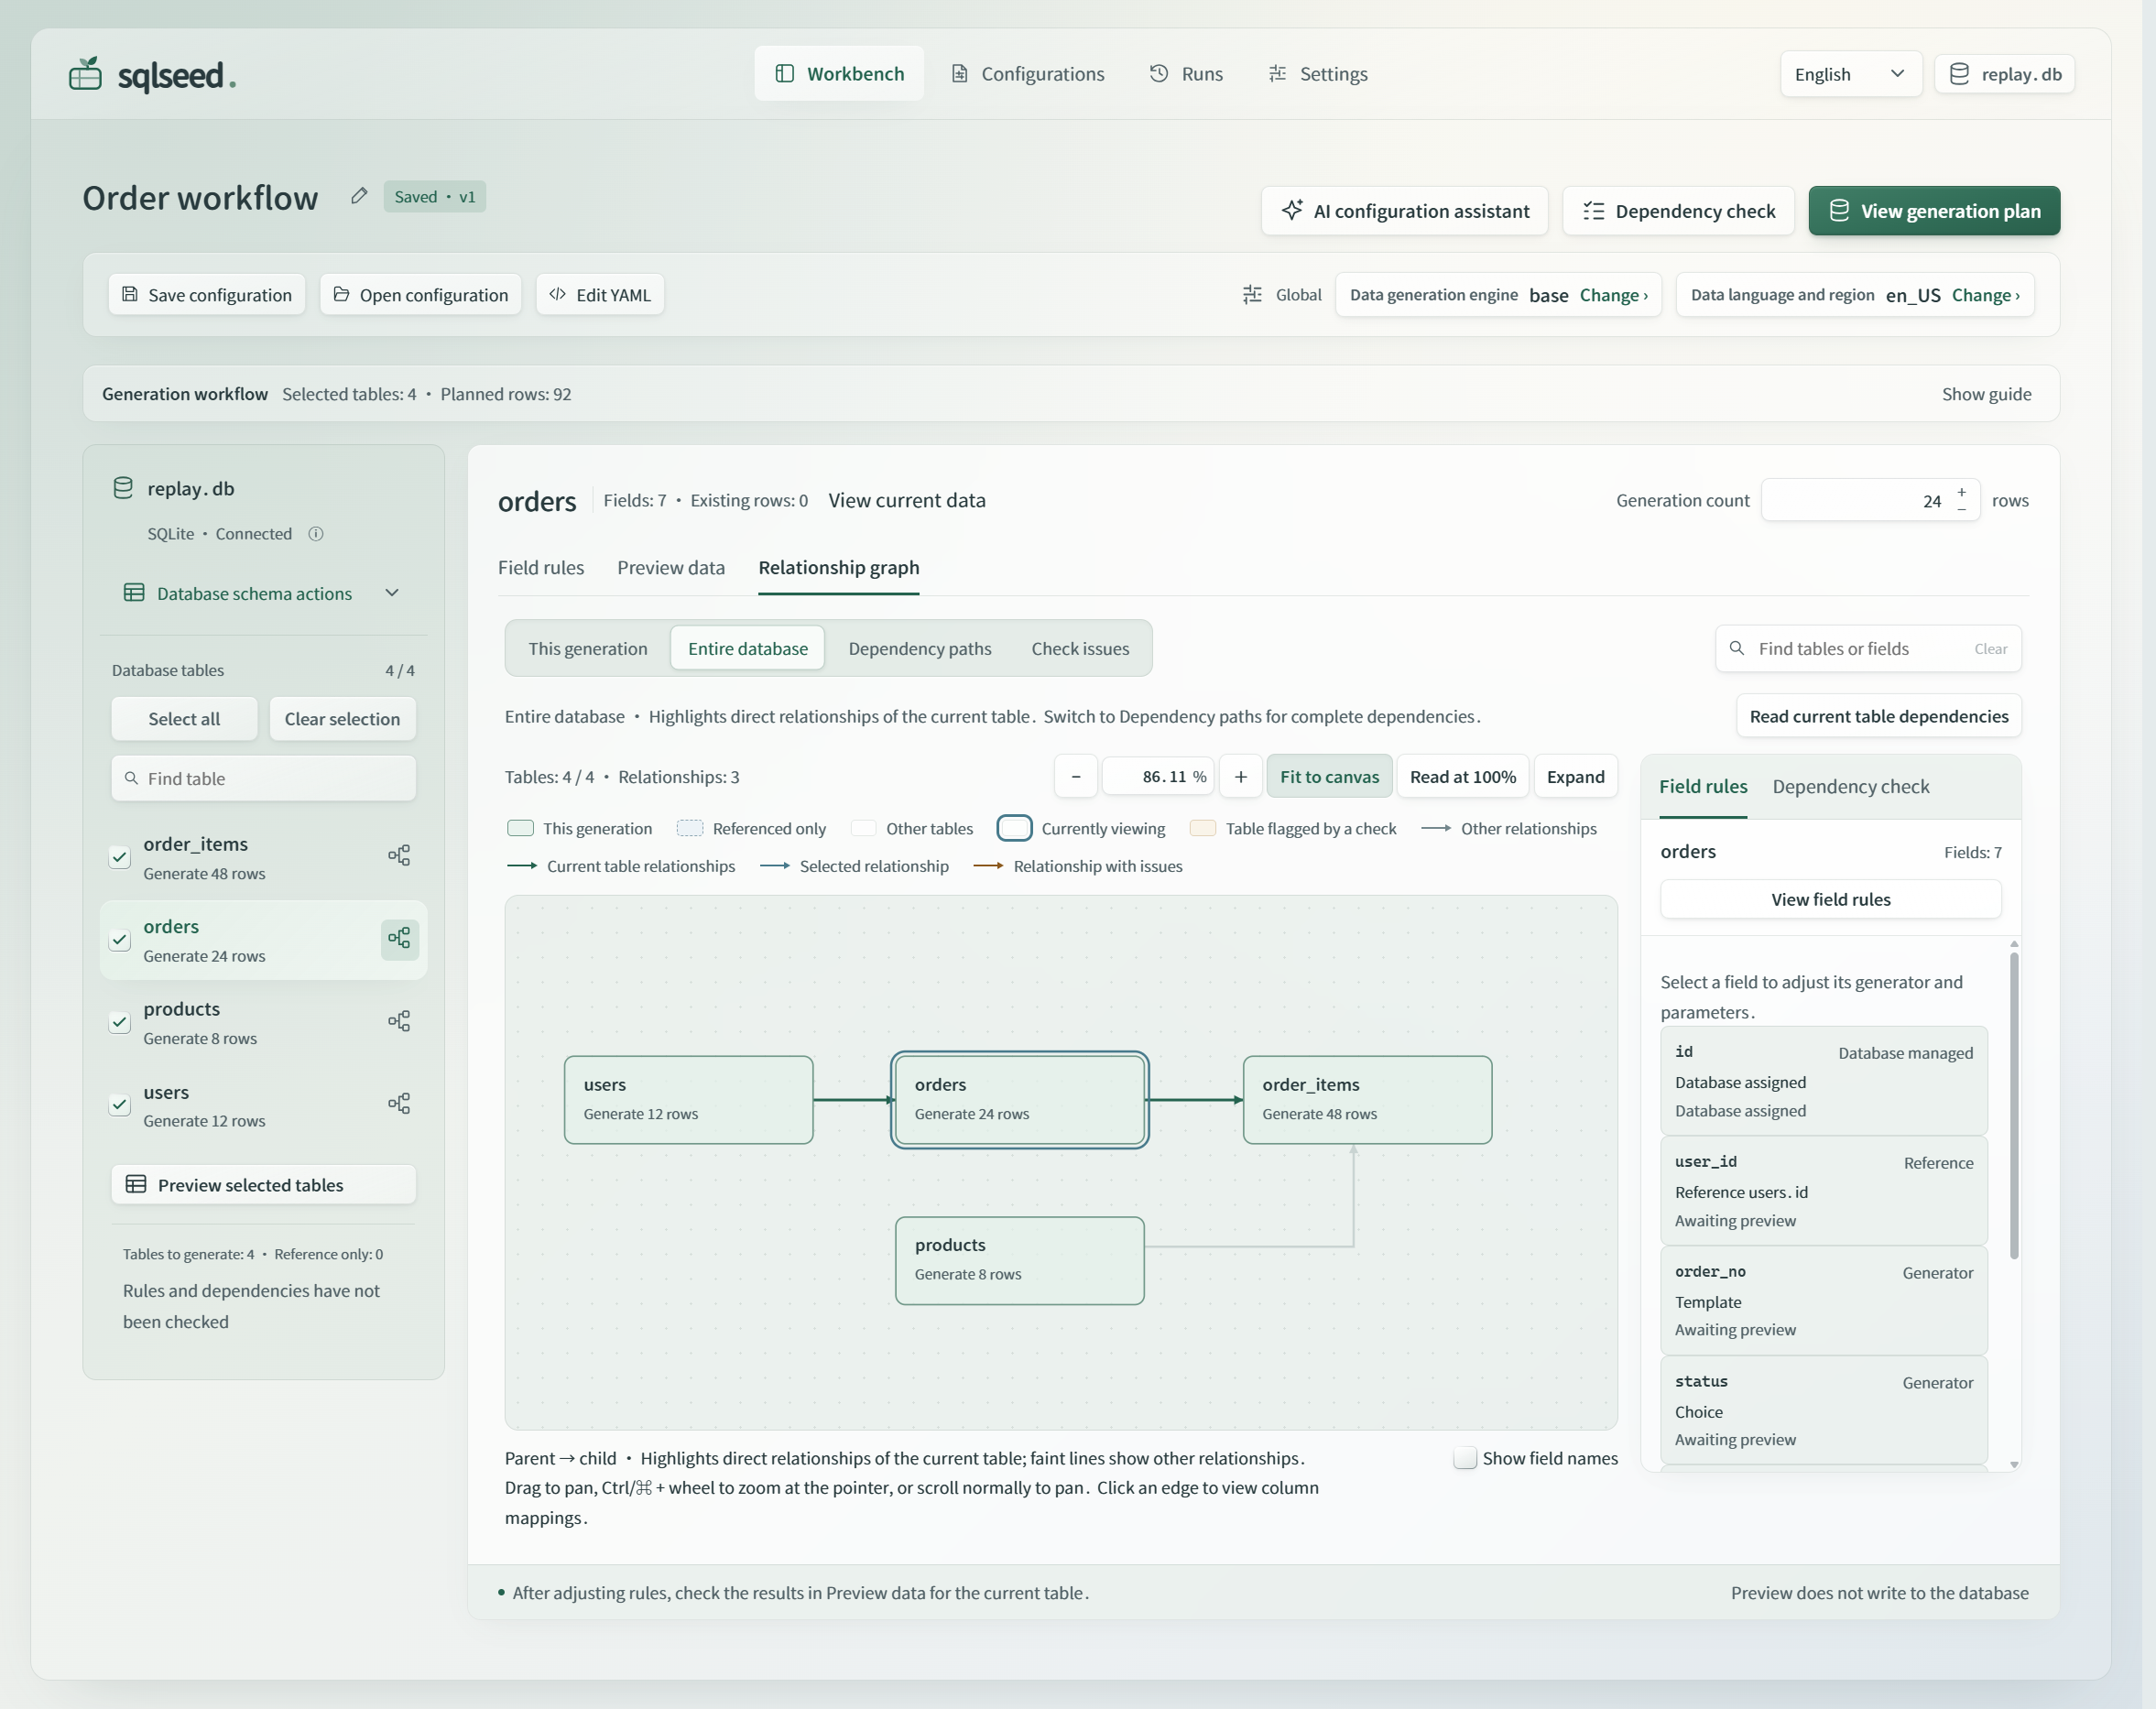The height and width of the screenshot is (1709, 2156).
Task: Click Save configuration
Action: point(206,294)
